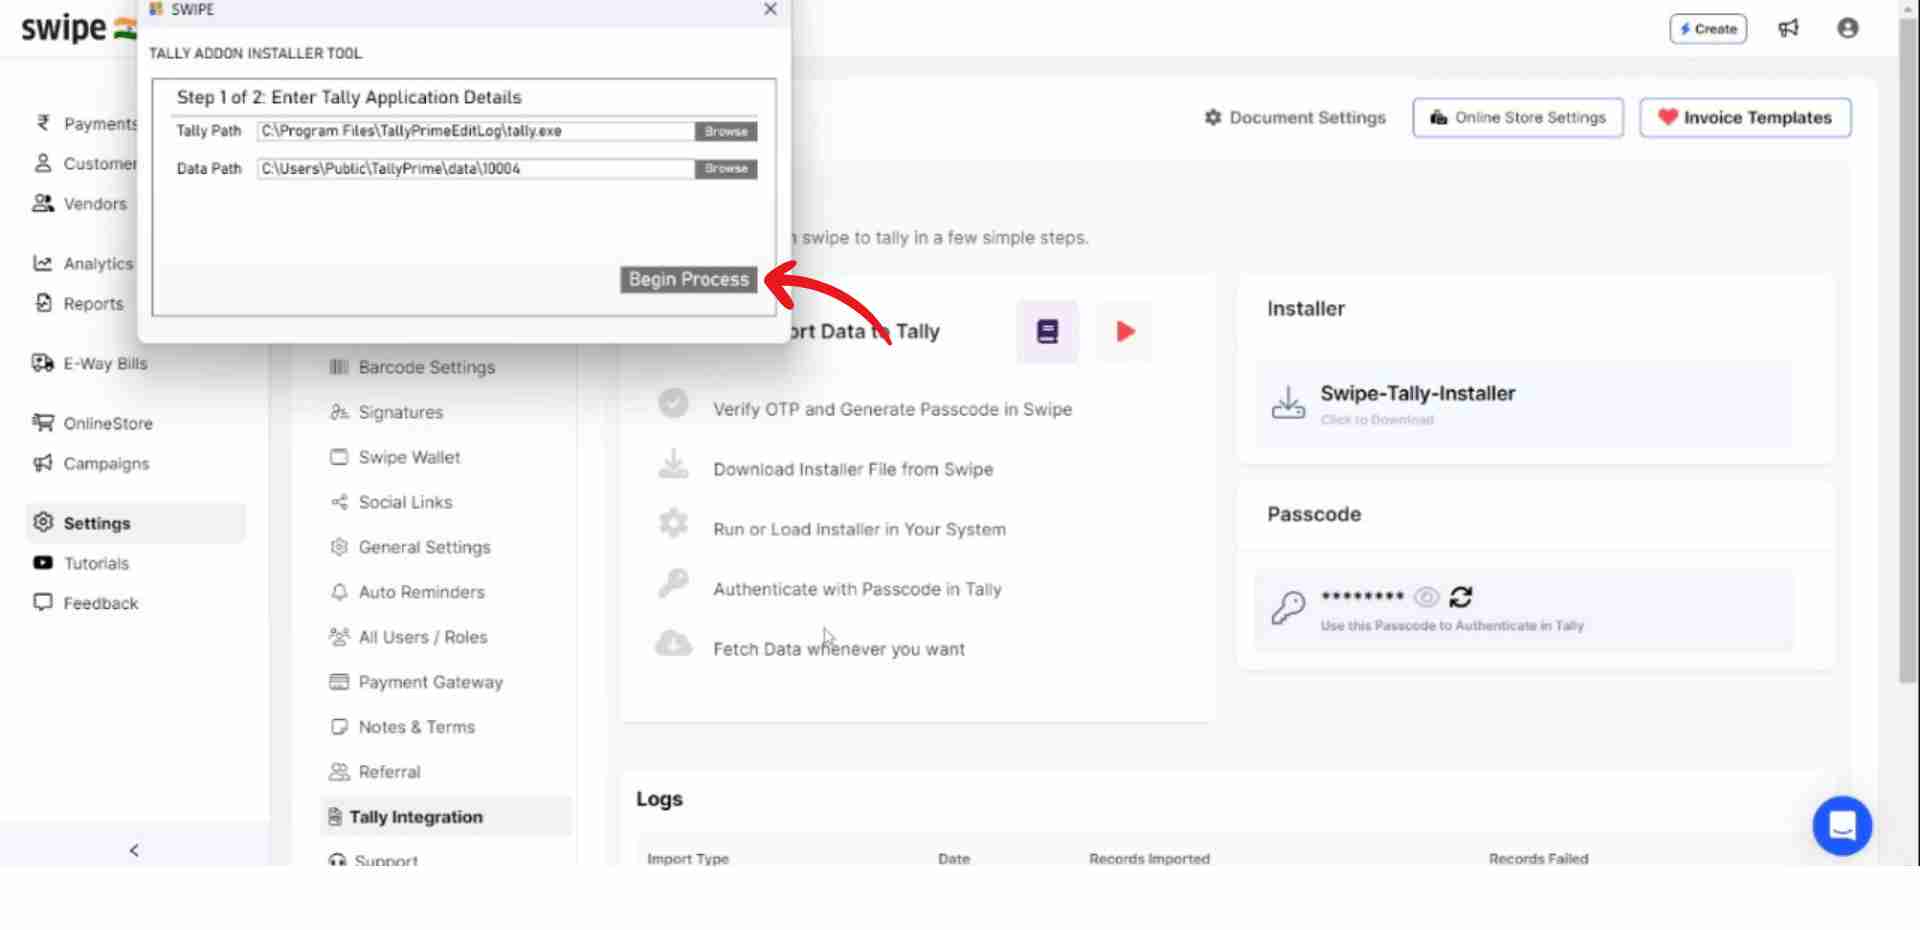Open Analytics in sidebar
The height and width of the screenshot is (930, 1920).
pos(84,263)
